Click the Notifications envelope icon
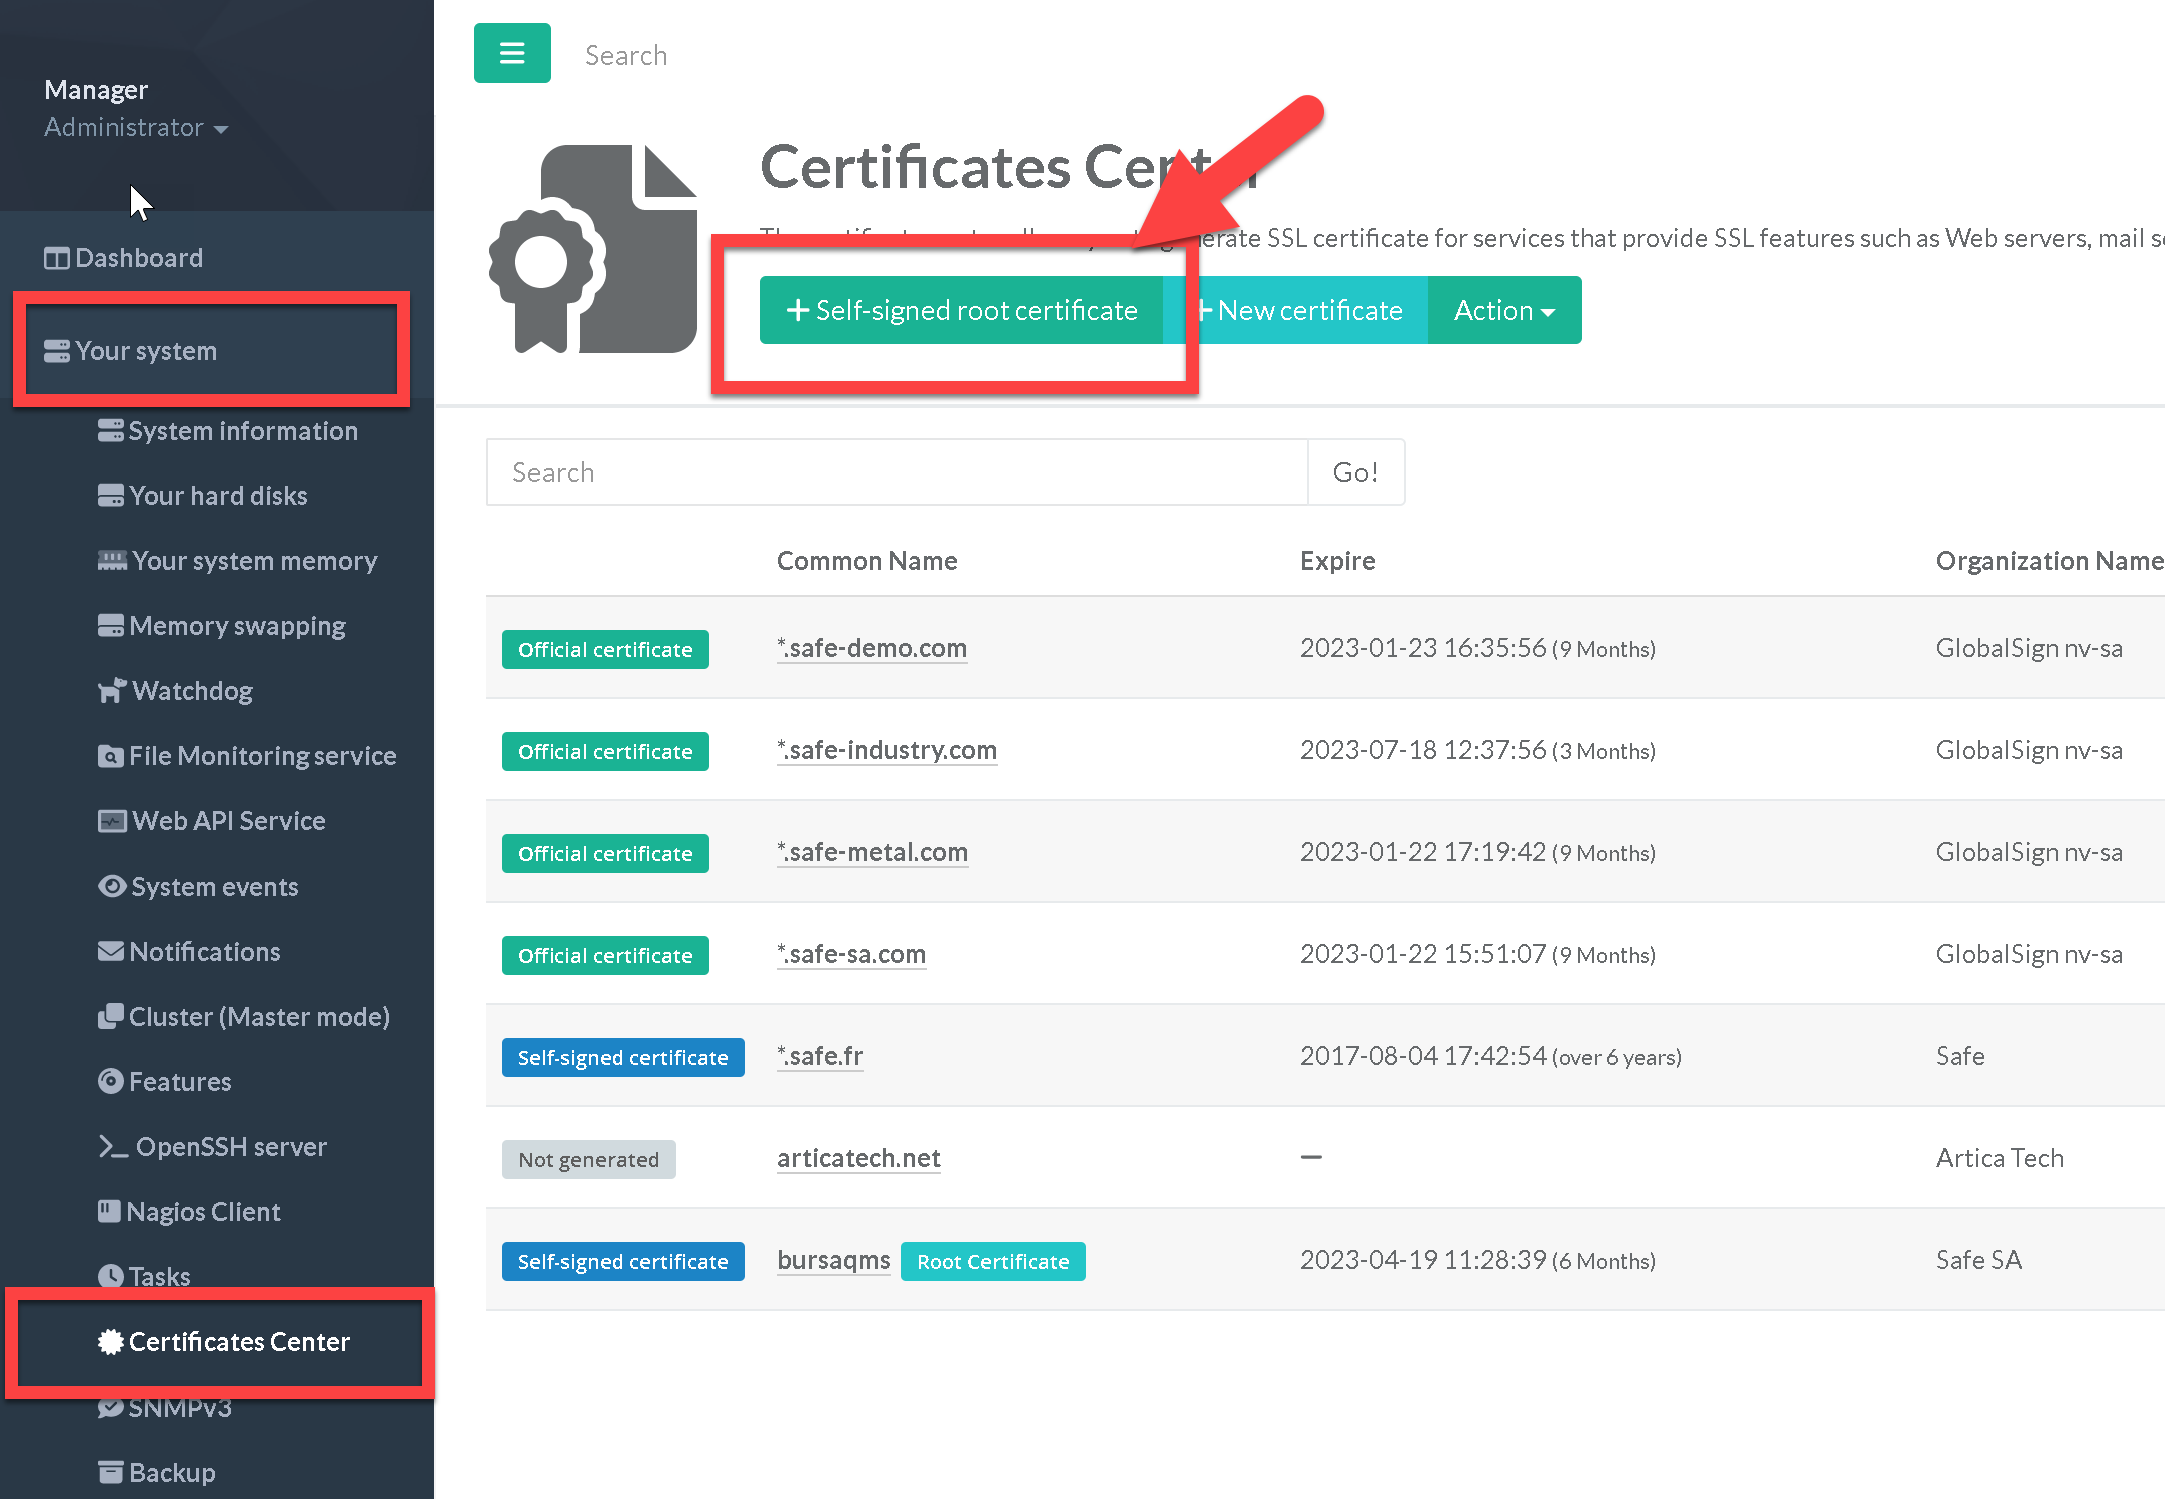The image size is (2165, 1499). [111, 951]
